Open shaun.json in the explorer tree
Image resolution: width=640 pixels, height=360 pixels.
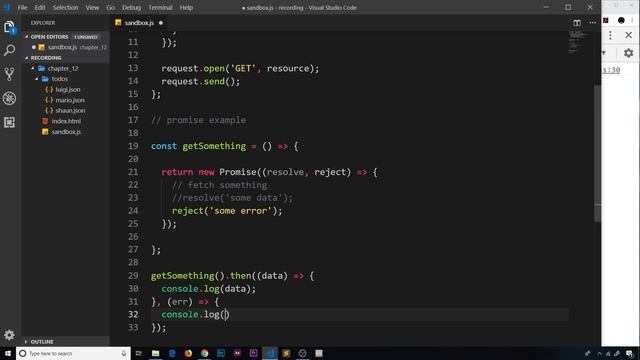70,111
